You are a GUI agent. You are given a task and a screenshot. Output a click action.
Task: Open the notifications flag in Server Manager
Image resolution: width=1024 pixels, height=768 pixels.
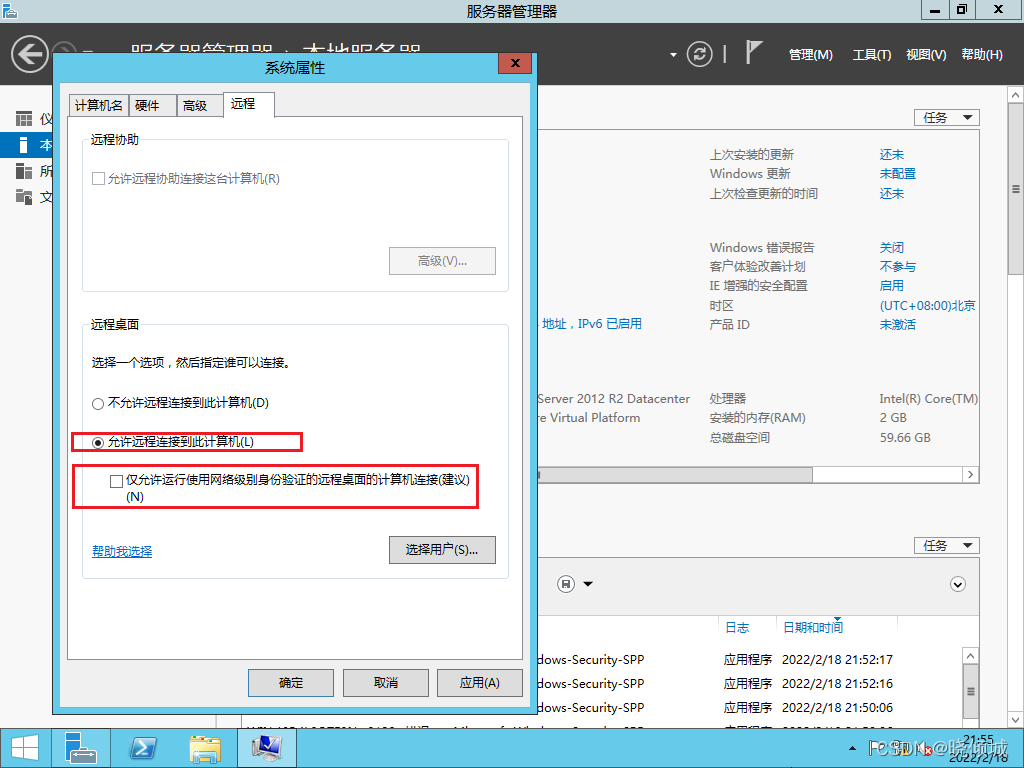coord(754,53)
